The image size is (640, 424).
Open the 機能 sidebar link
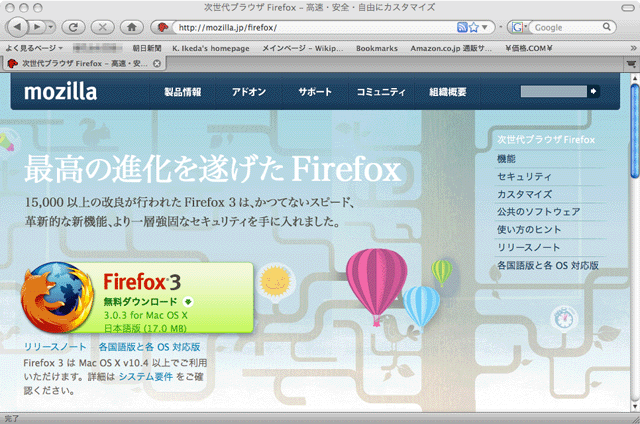[506, 159]
